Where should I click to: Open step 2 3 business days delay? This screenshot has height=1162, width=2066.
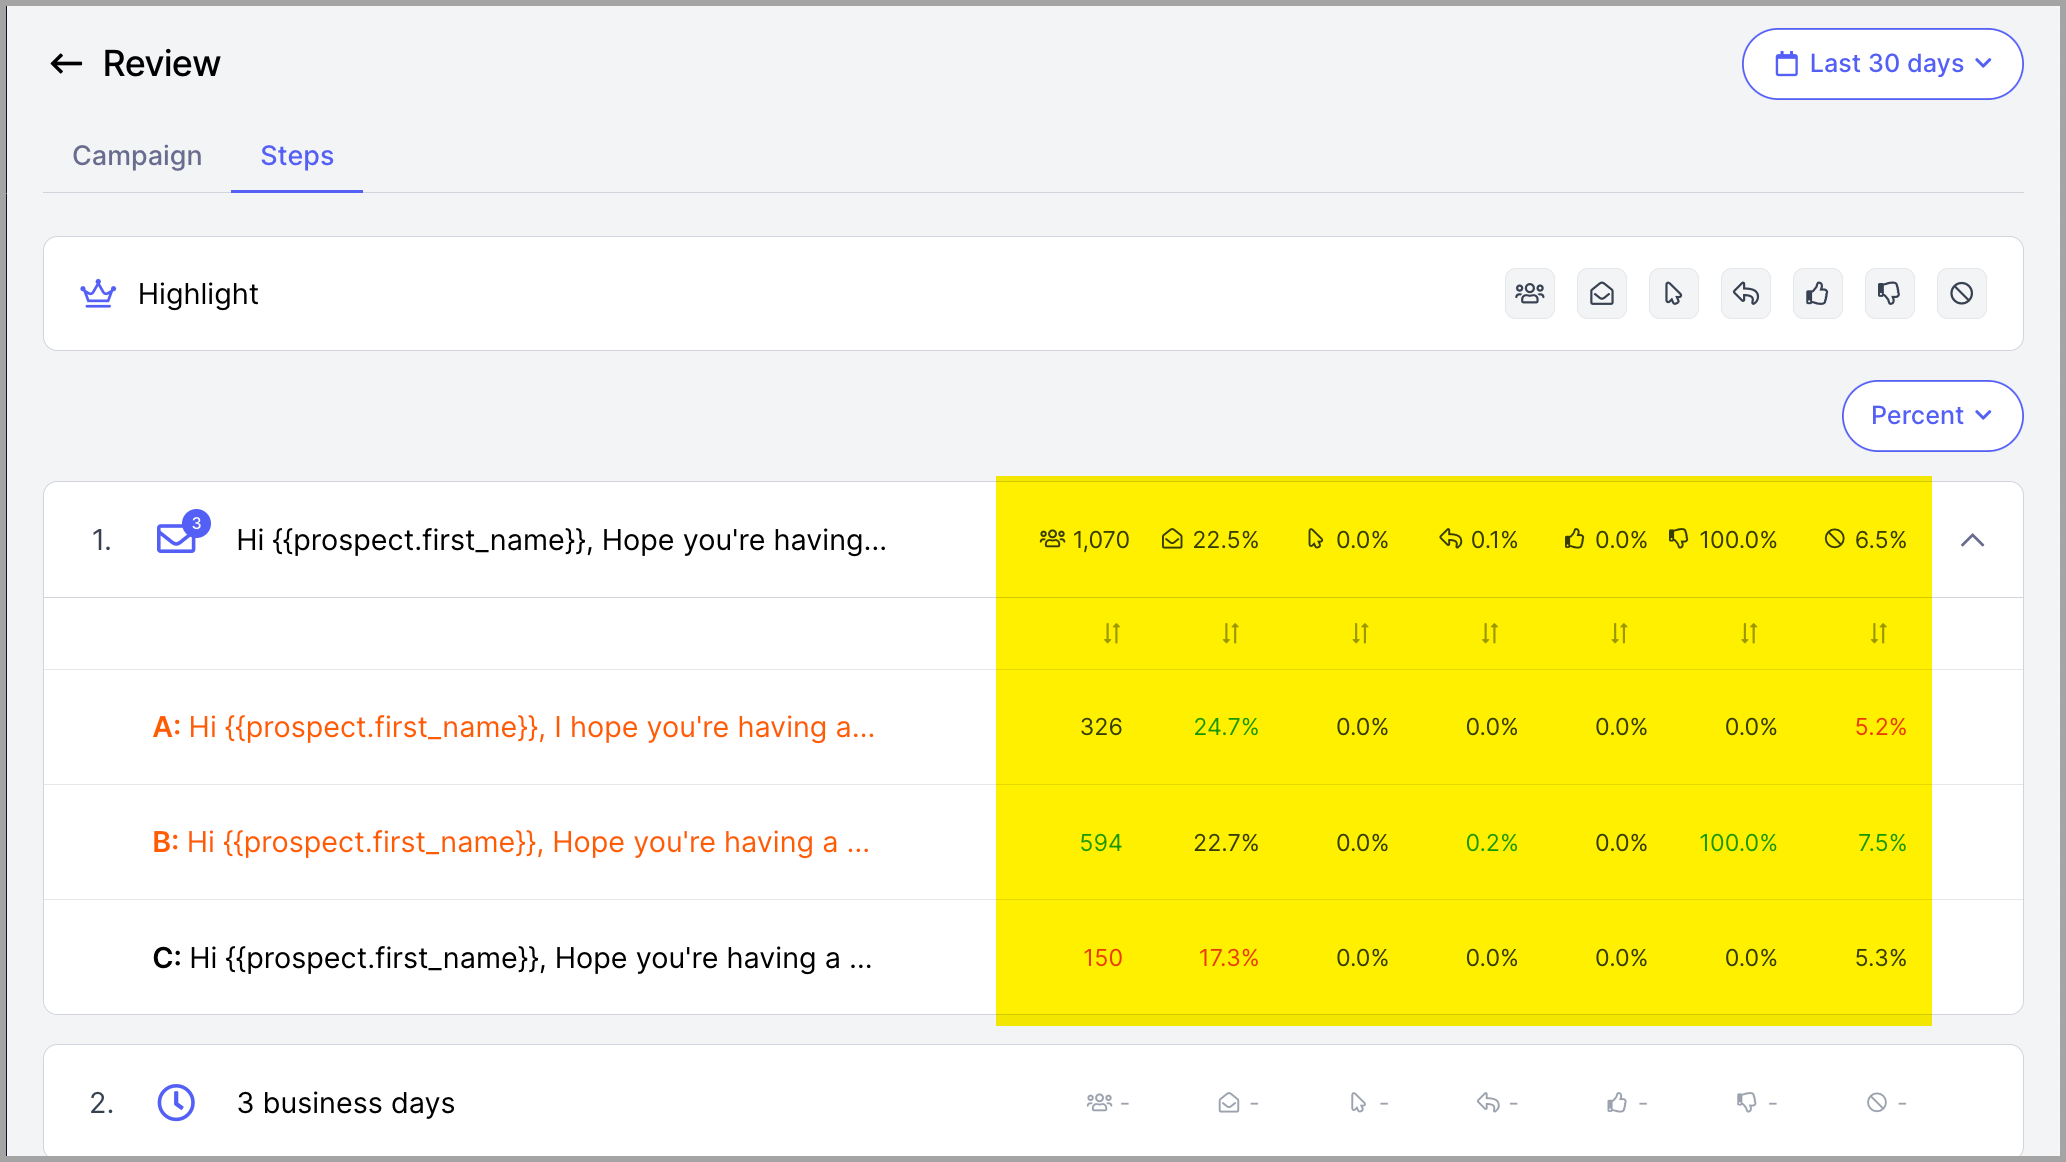pos(346,1104)
